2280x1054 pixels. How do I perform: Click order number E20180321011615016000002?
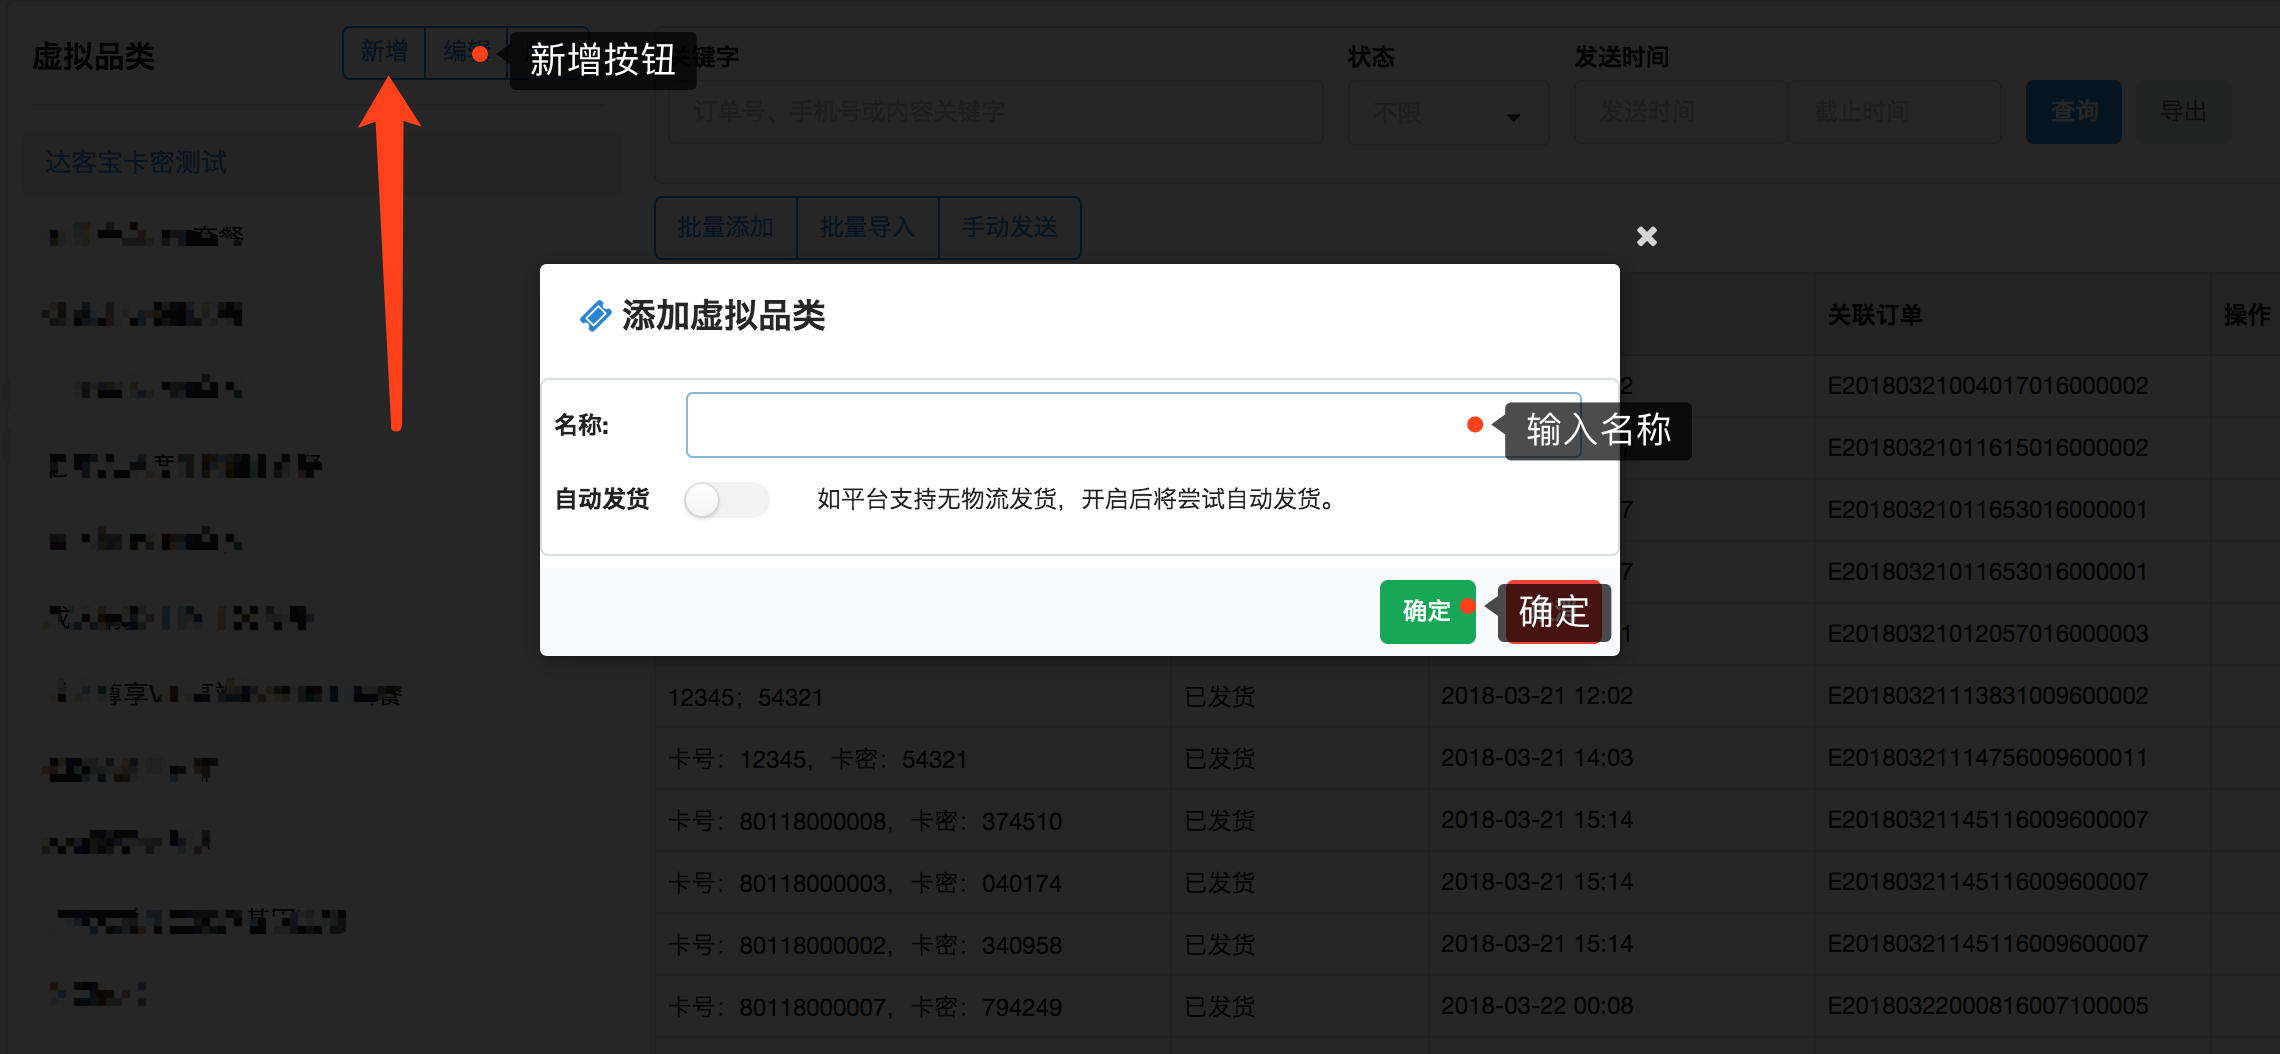[x=1988, y=448]
